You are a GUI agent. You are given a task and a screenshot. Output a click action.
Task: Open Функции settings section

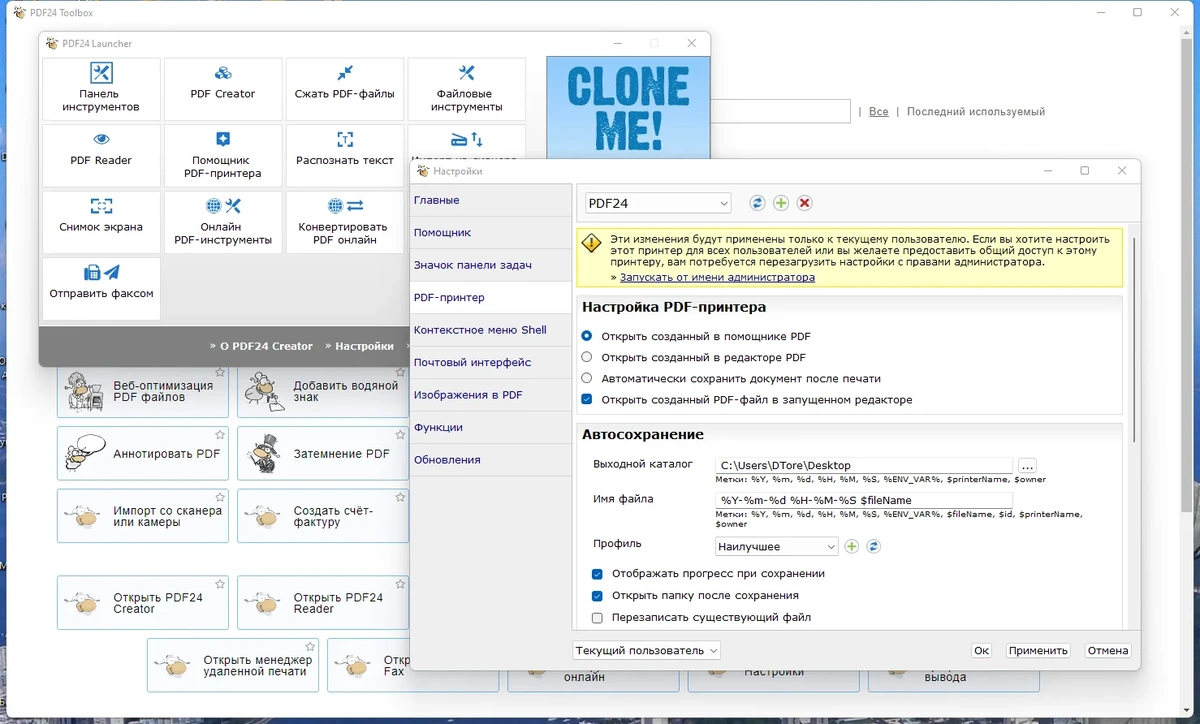click(x=490, y=427)
